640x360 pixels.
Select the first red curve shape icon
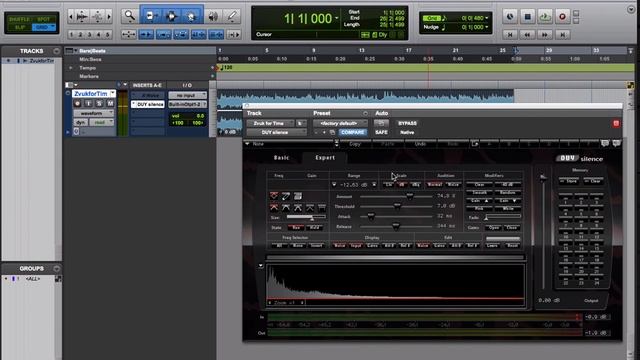tap(274, 208)
